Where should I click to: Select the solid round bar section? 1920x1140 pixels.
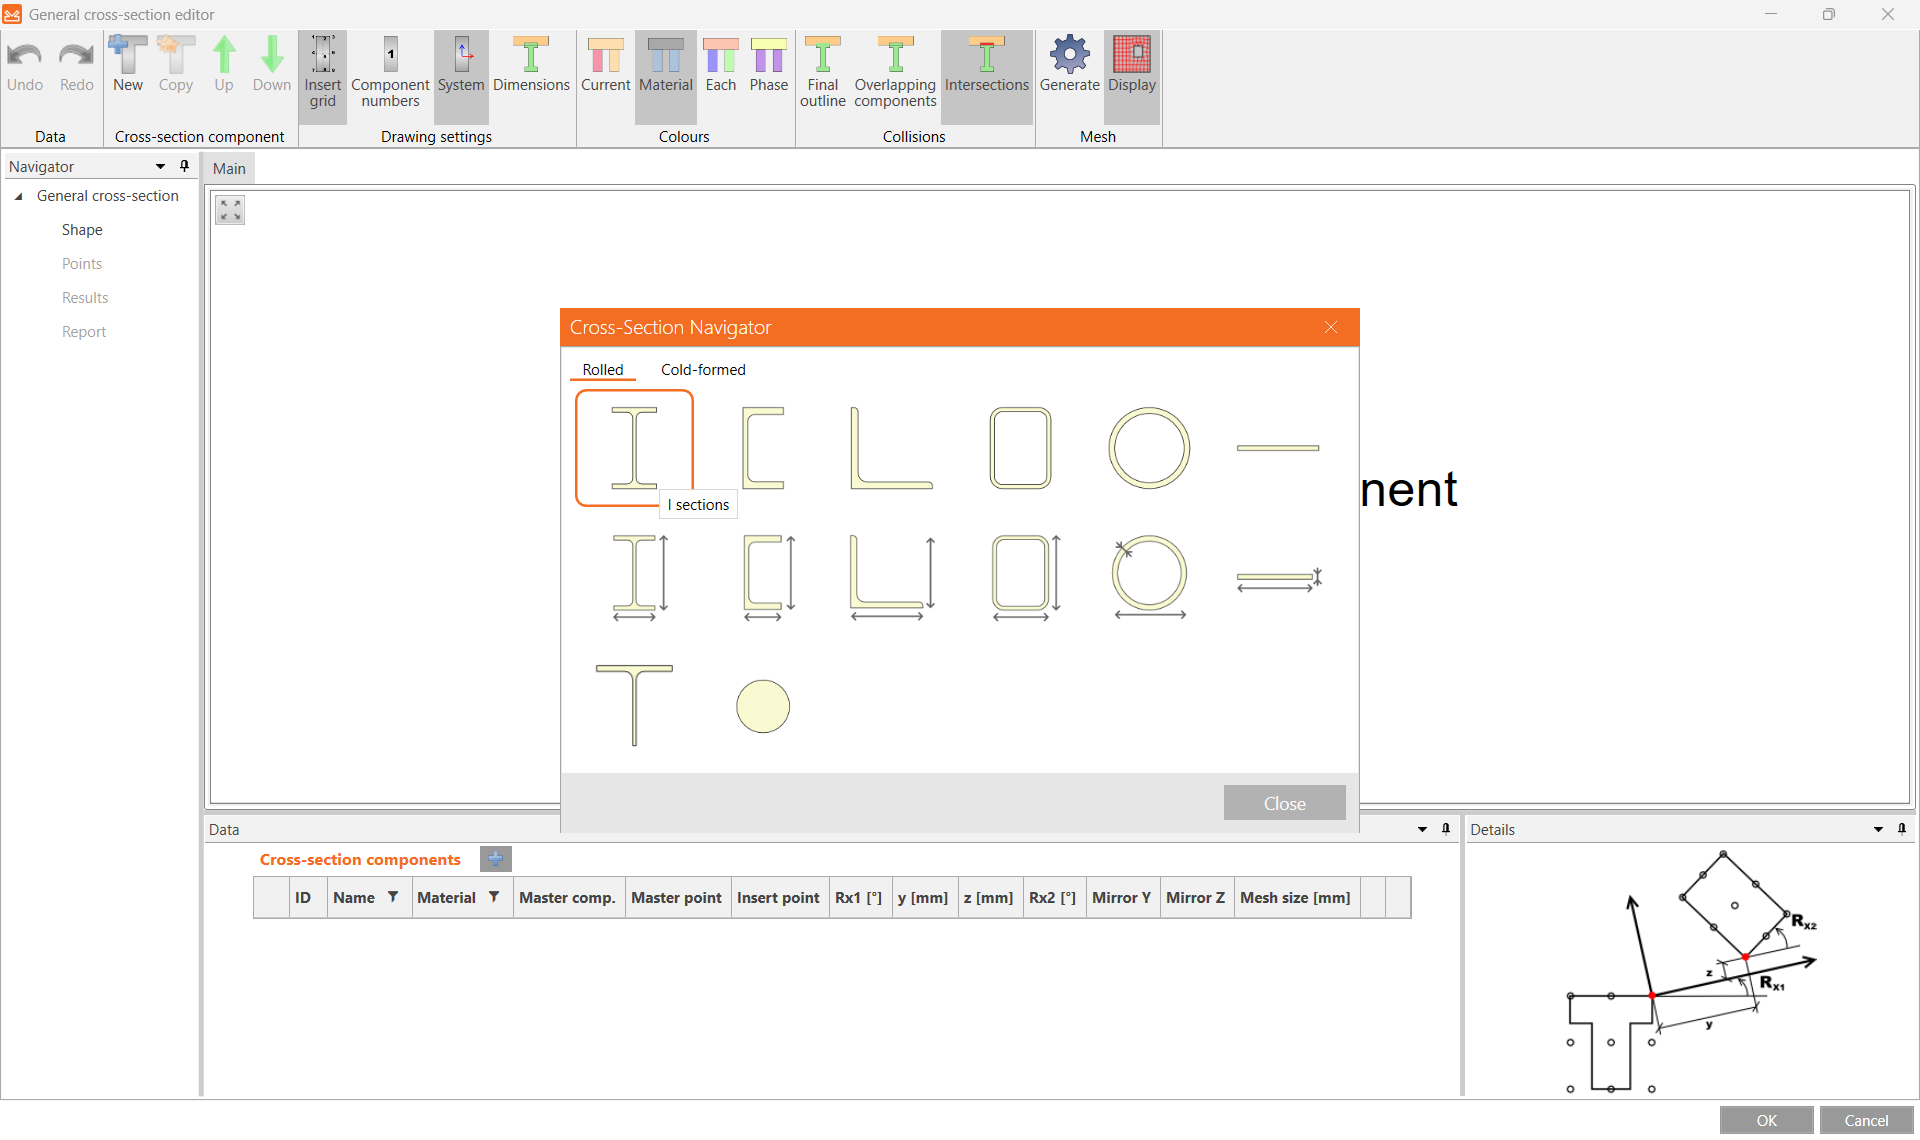[x=763, y=706]
